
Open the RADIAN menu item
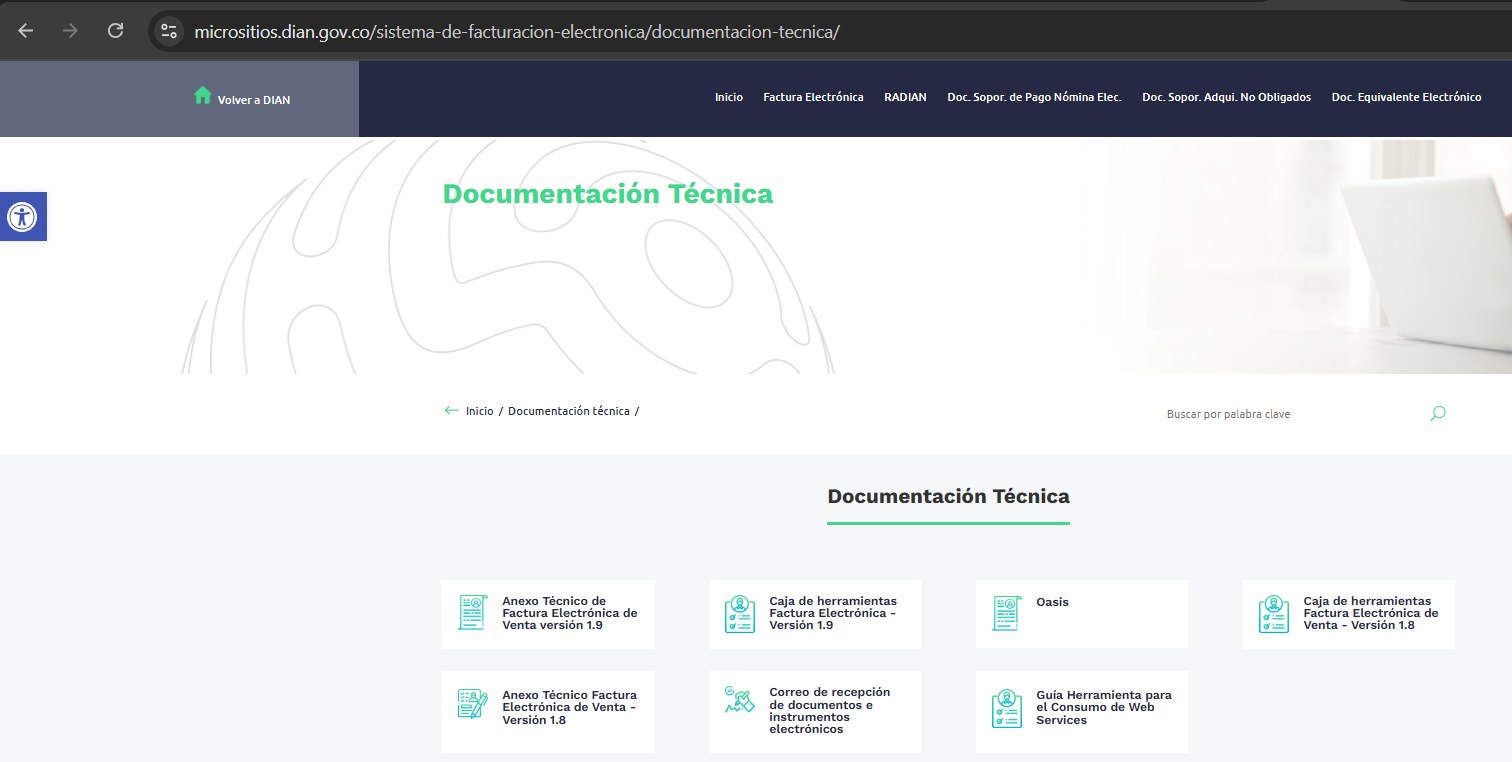pos(905,97)
